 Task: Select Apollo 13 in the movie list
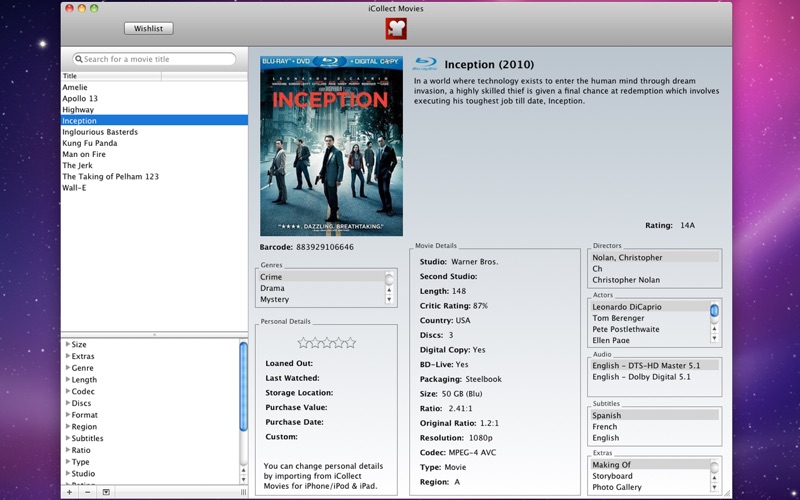154,98
